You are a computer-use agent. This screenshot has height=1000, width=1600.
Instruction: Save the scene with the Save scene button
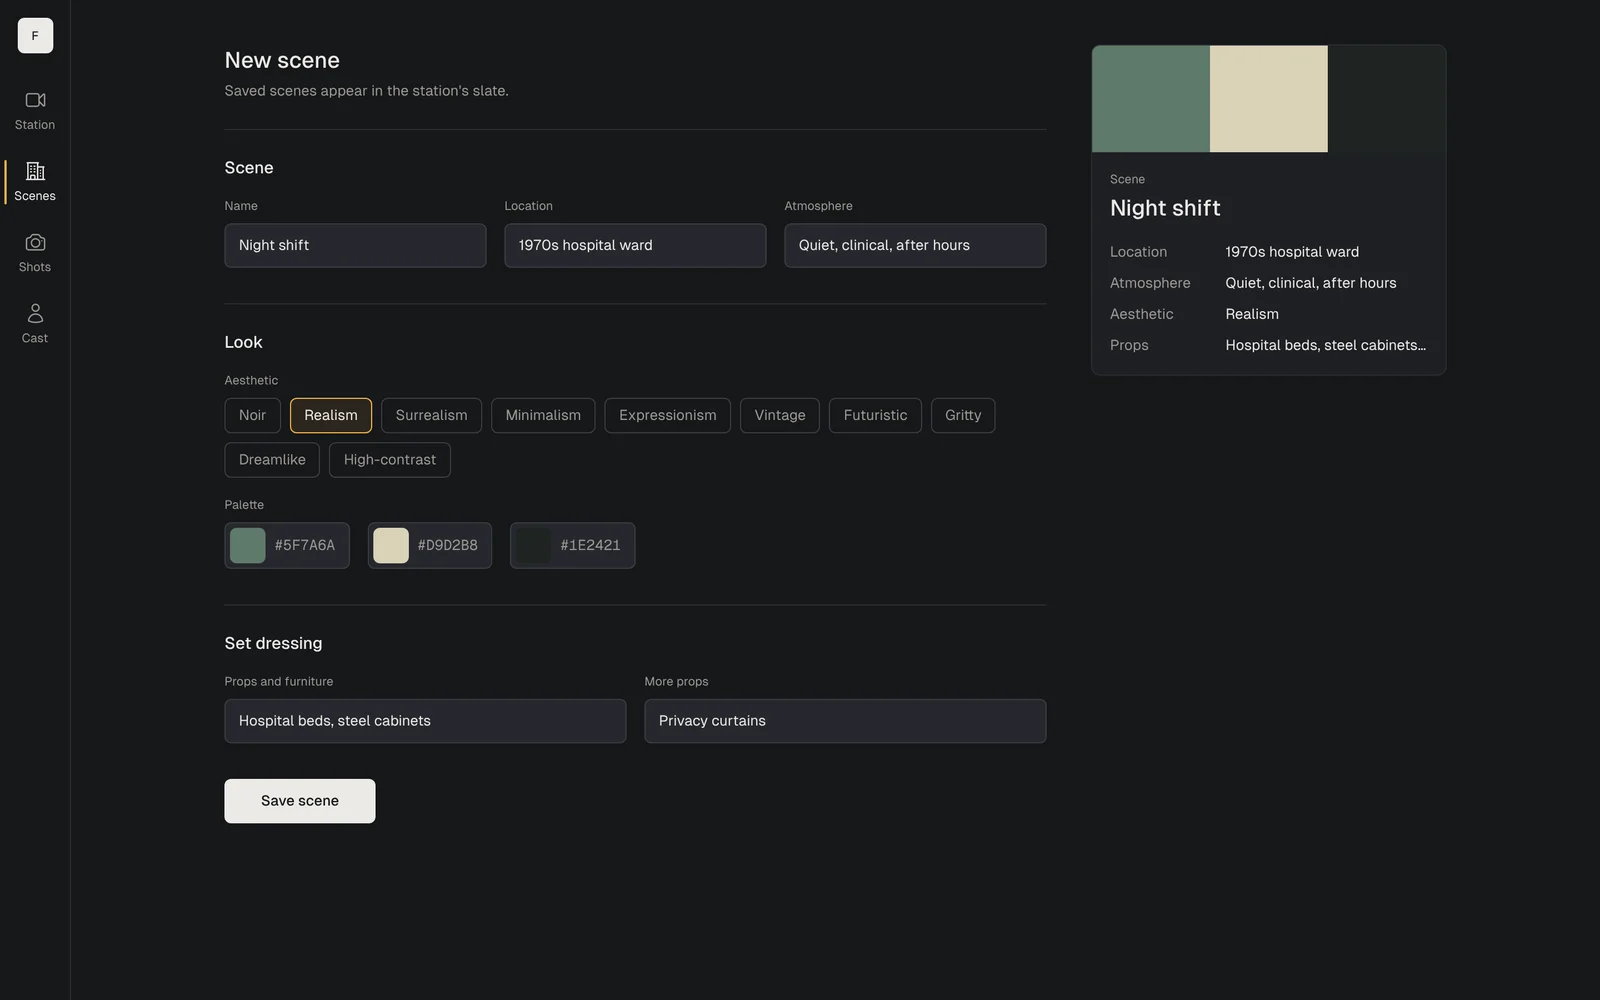click(x=300, y=801)
